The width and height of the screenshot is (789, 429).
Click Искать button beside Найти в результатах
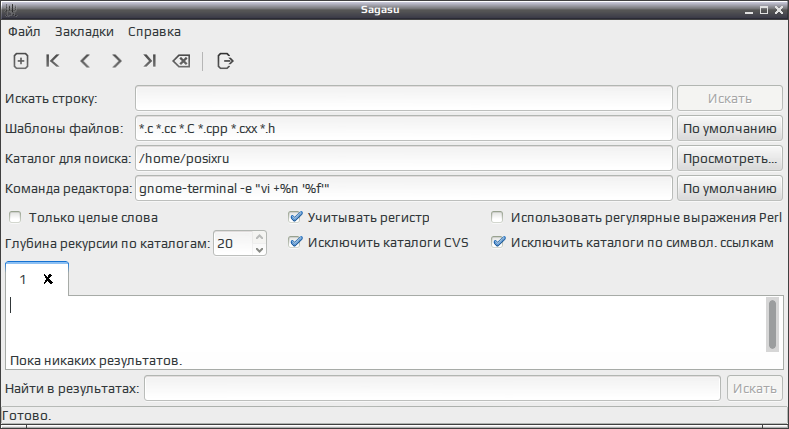(754, 388)
